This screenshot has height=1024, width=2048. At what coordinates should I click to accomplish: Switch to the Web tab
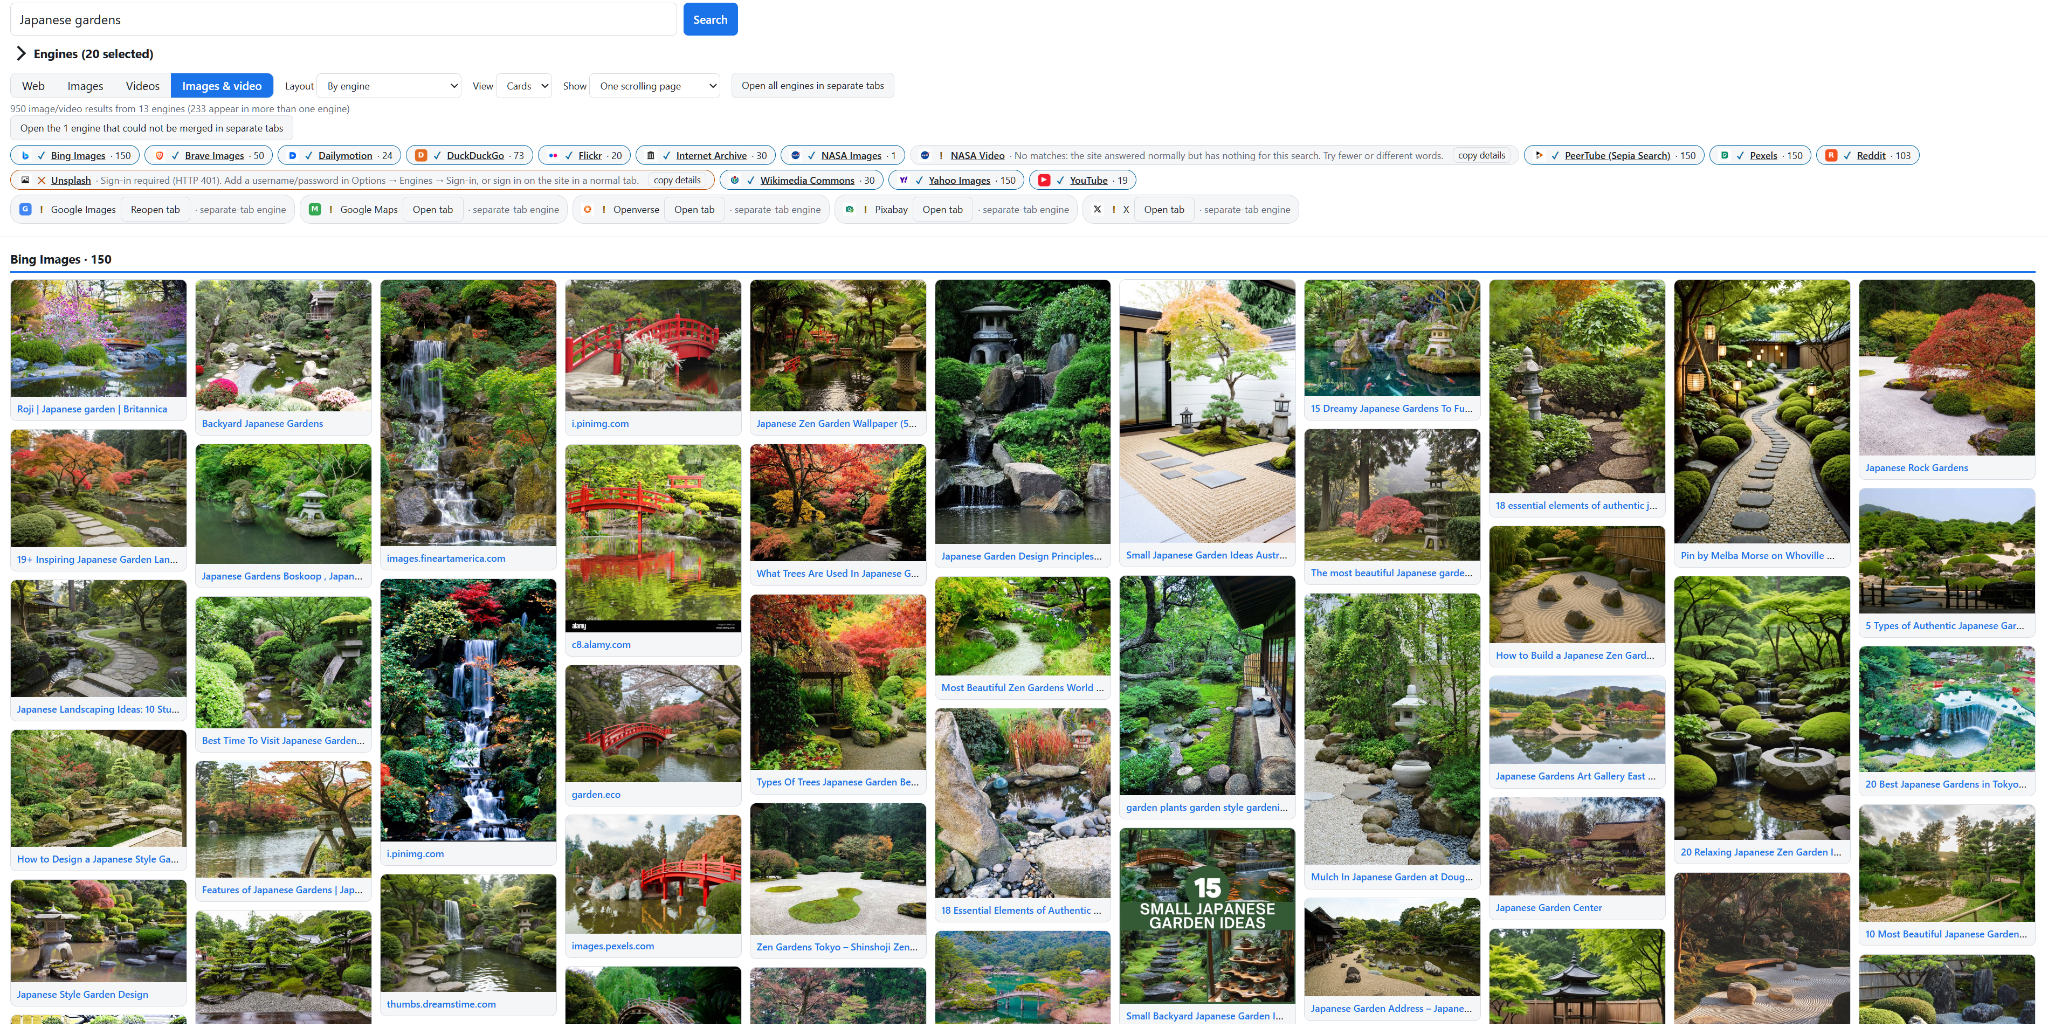pos(33,86)
